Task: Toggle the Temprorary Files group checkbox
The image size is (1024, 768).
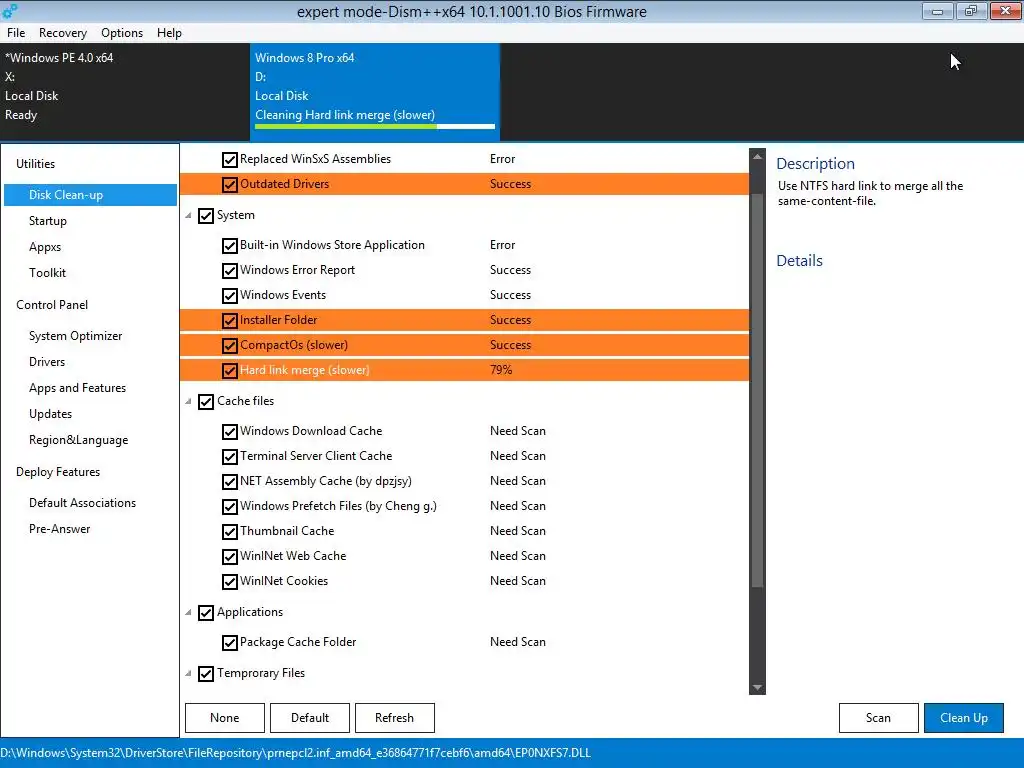Action: tap(206, 673)
